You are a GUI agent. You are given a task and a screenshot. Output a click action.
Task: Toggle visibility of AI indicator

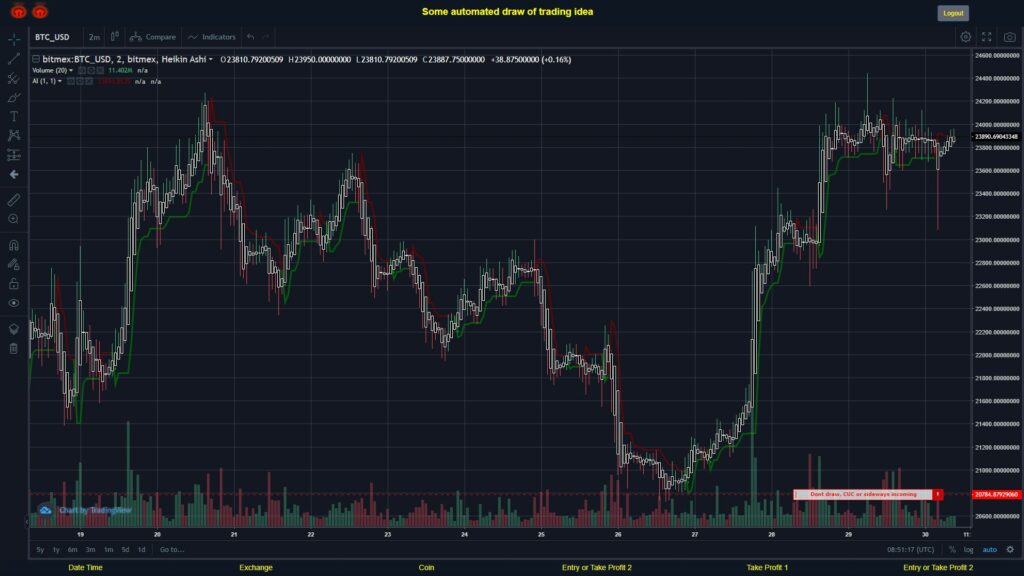pyautogui.click(x=71, y=82)
